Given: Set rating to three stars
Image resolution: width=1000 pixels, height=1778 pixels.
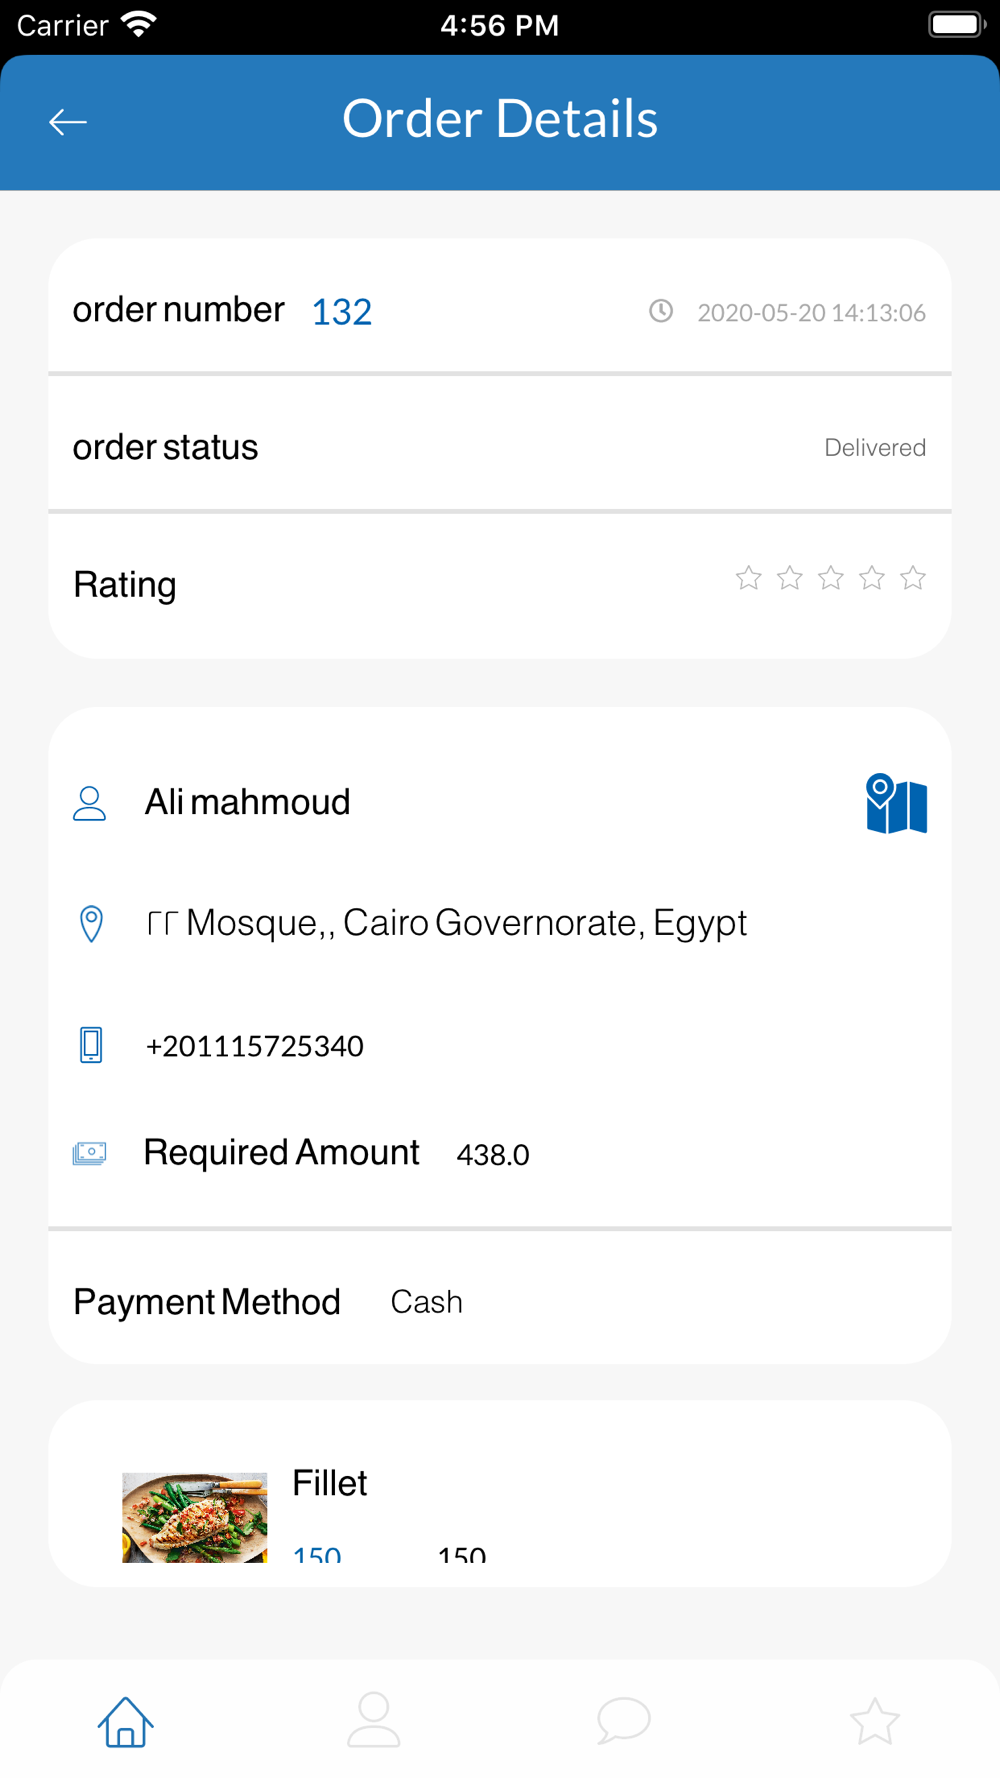Looking at the screenshot, I should (830, 578).
